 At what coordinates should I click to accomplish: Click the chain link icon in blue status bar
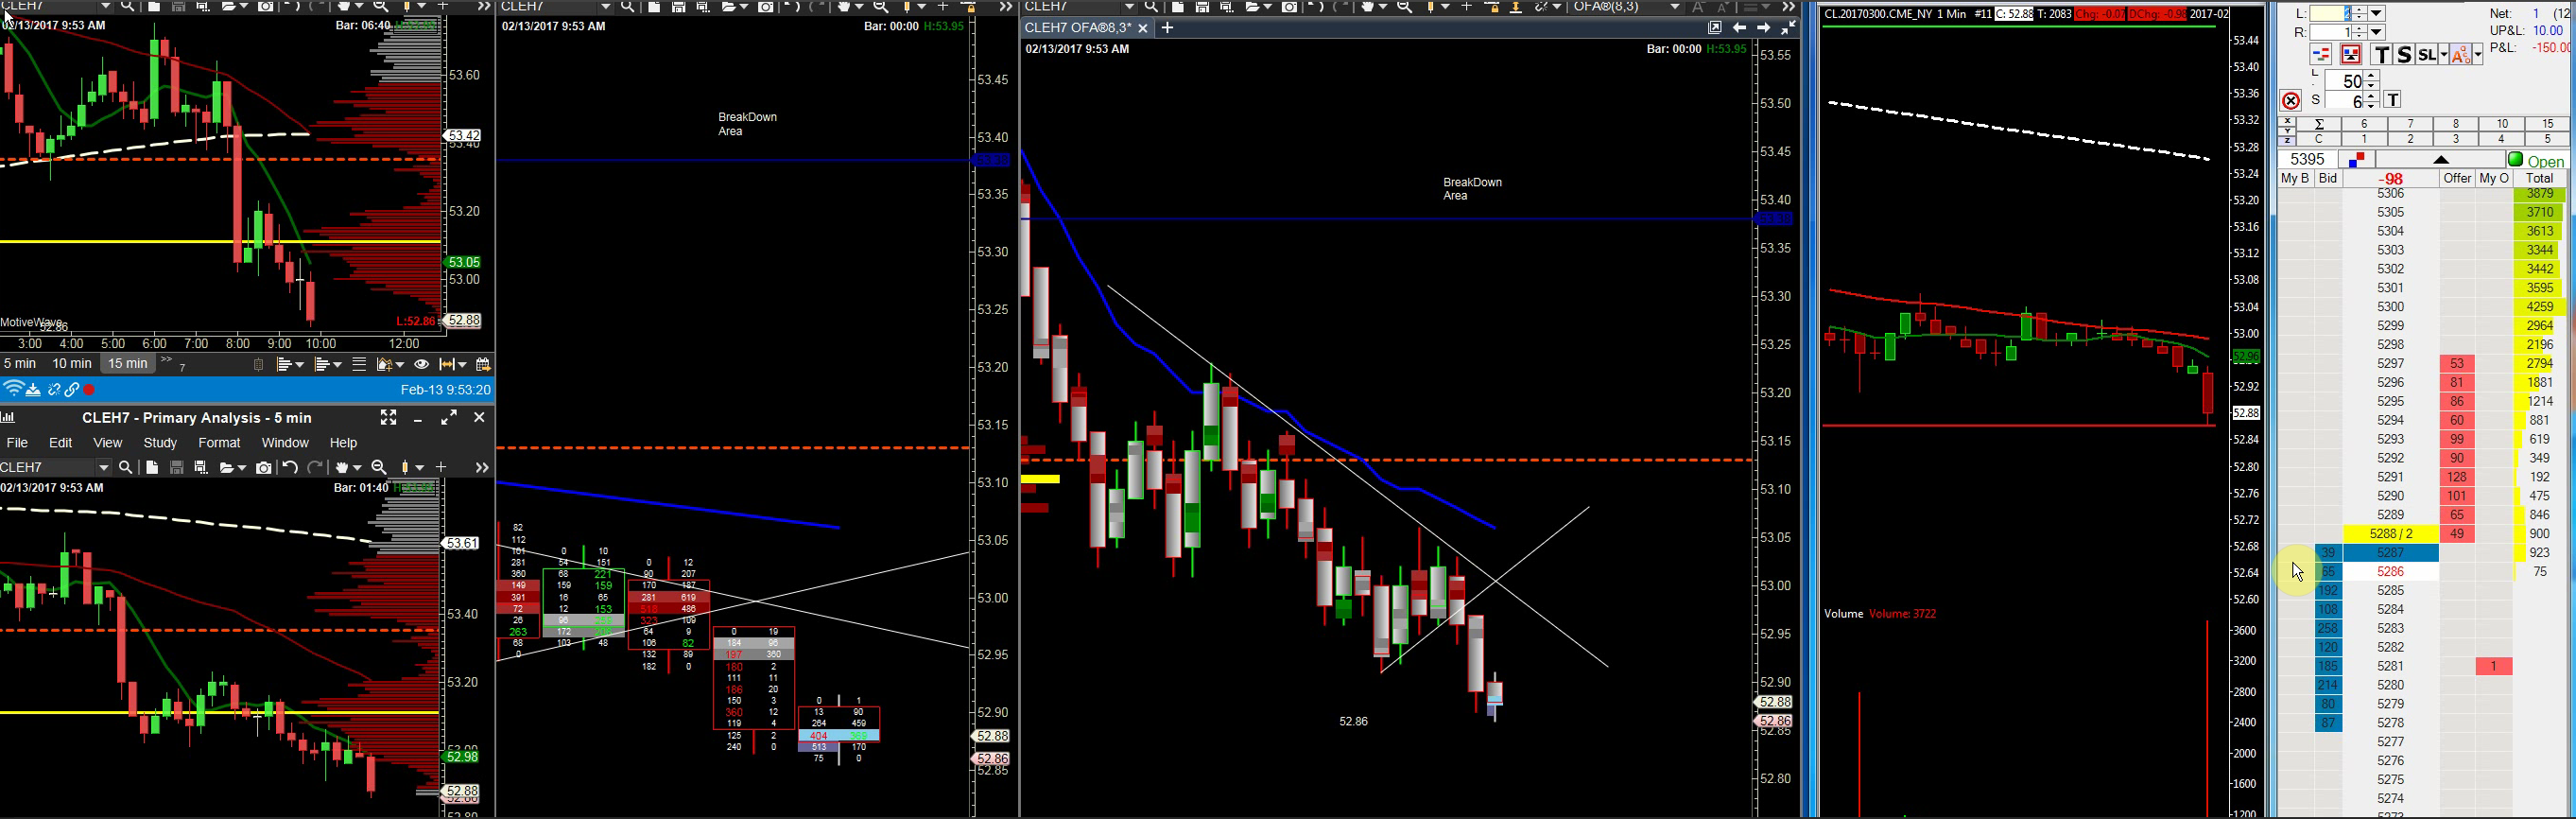[72, 389]
